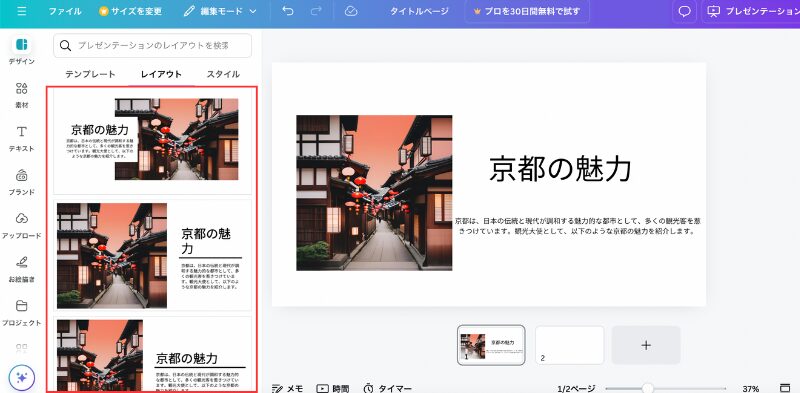Focus the layout search field
This screenshot has height=393, width=800.
[153, 45]
